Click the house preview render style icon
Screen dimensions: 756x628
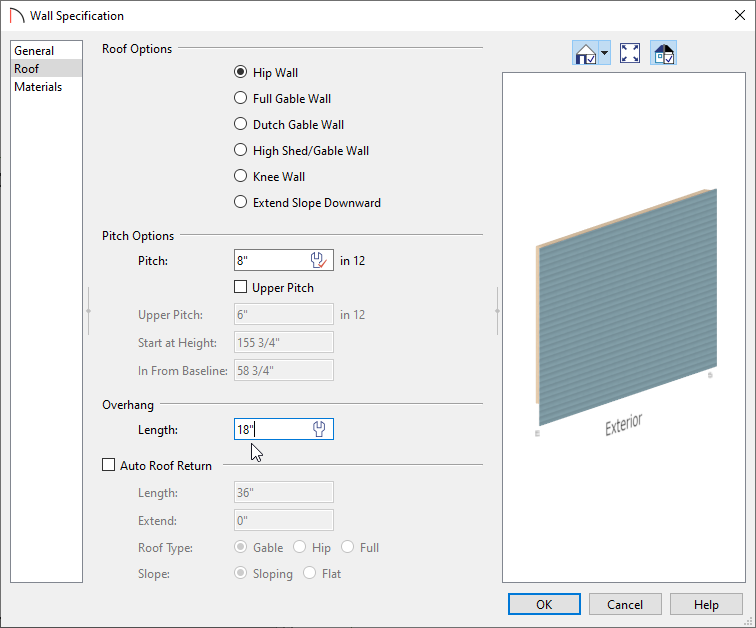click(585, 53)
